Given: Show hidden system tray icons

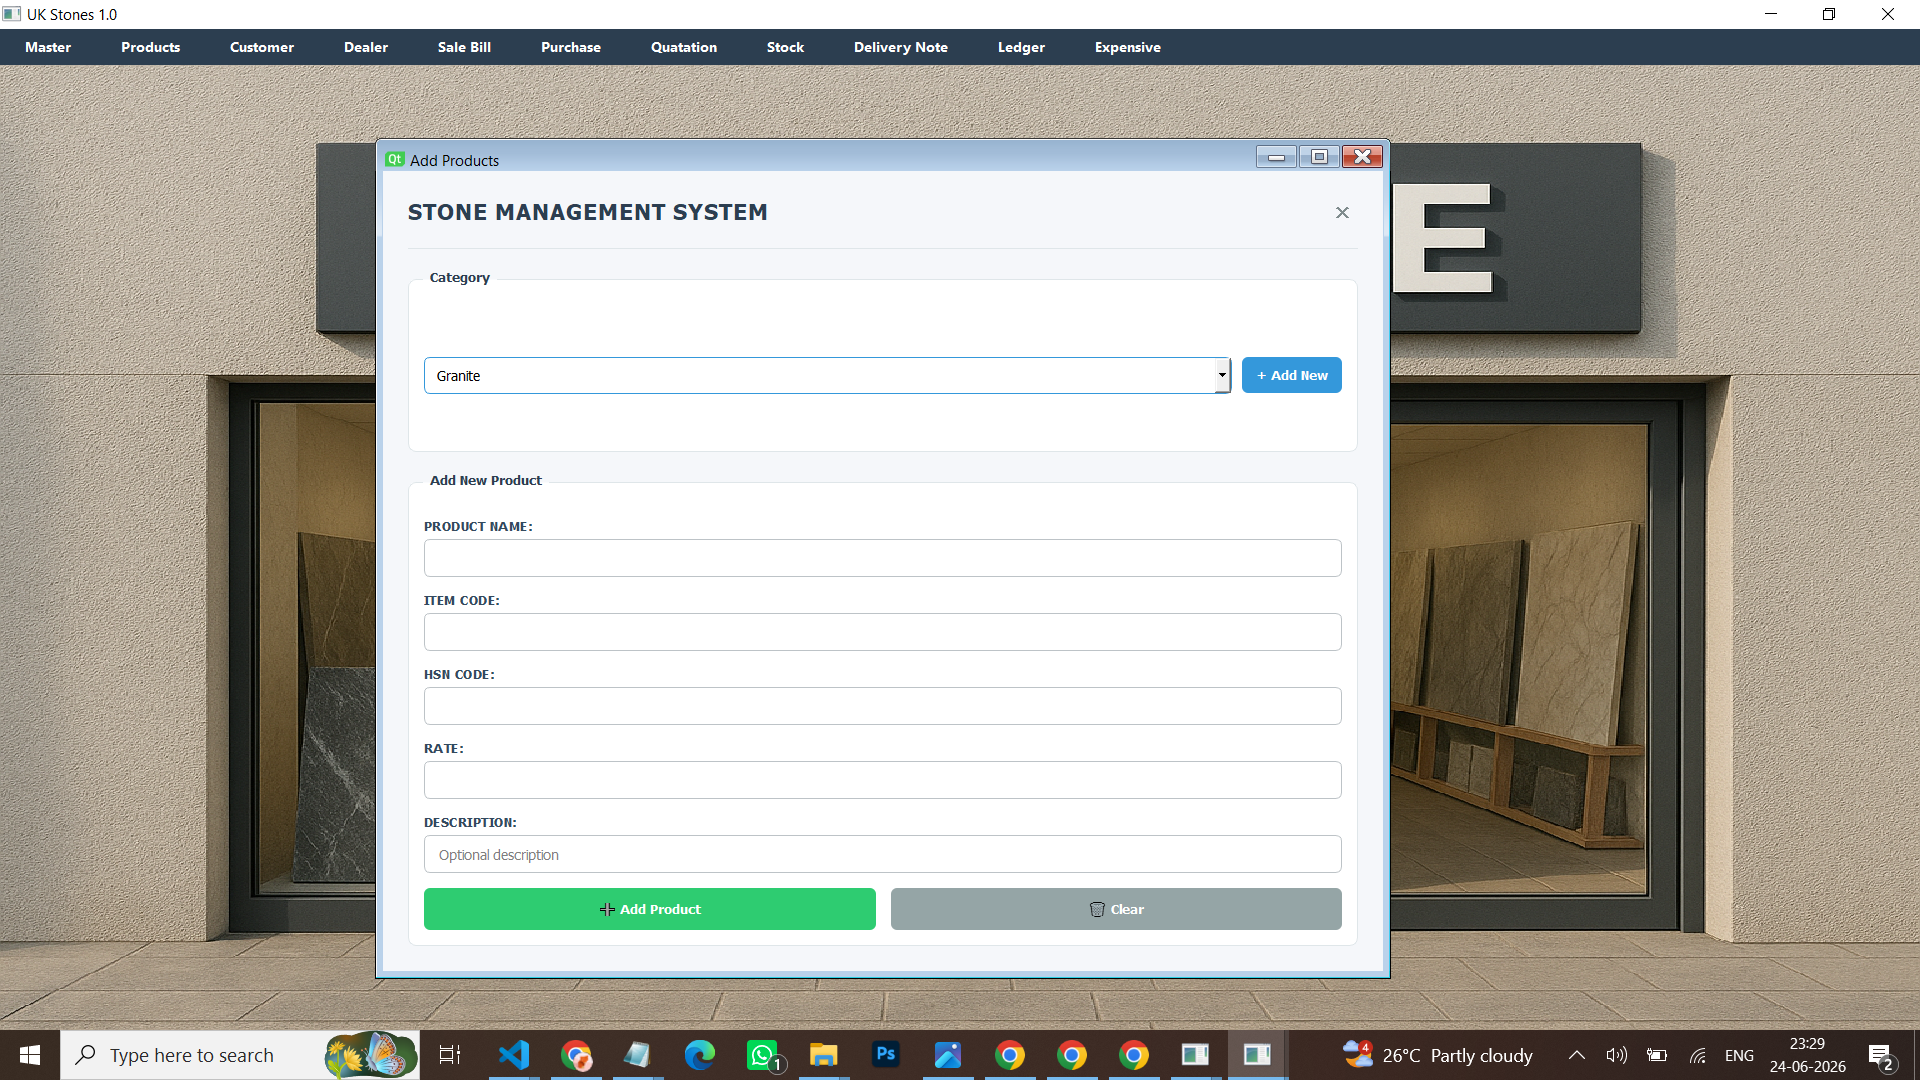Looking at the screenshot, I should coord(1576,1055).
